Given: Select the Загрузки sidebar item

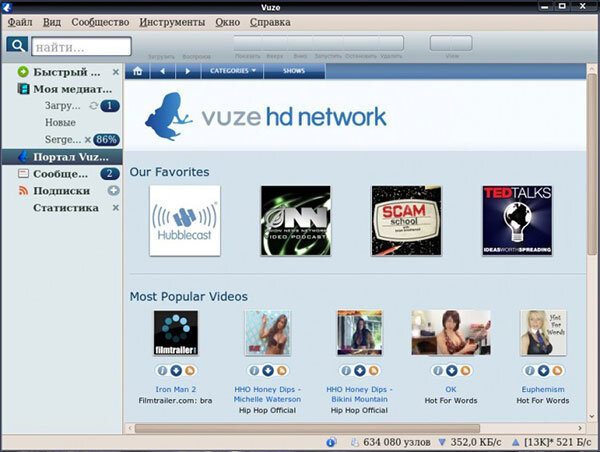Looking at the screenshot, I should 63,106.
